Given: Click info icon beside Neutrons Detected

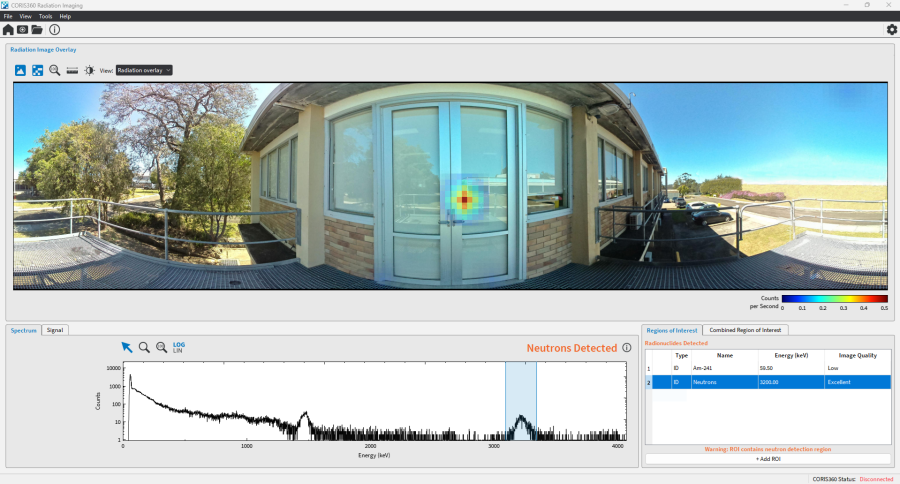Looking at the screenshot, I should point(627,348).
